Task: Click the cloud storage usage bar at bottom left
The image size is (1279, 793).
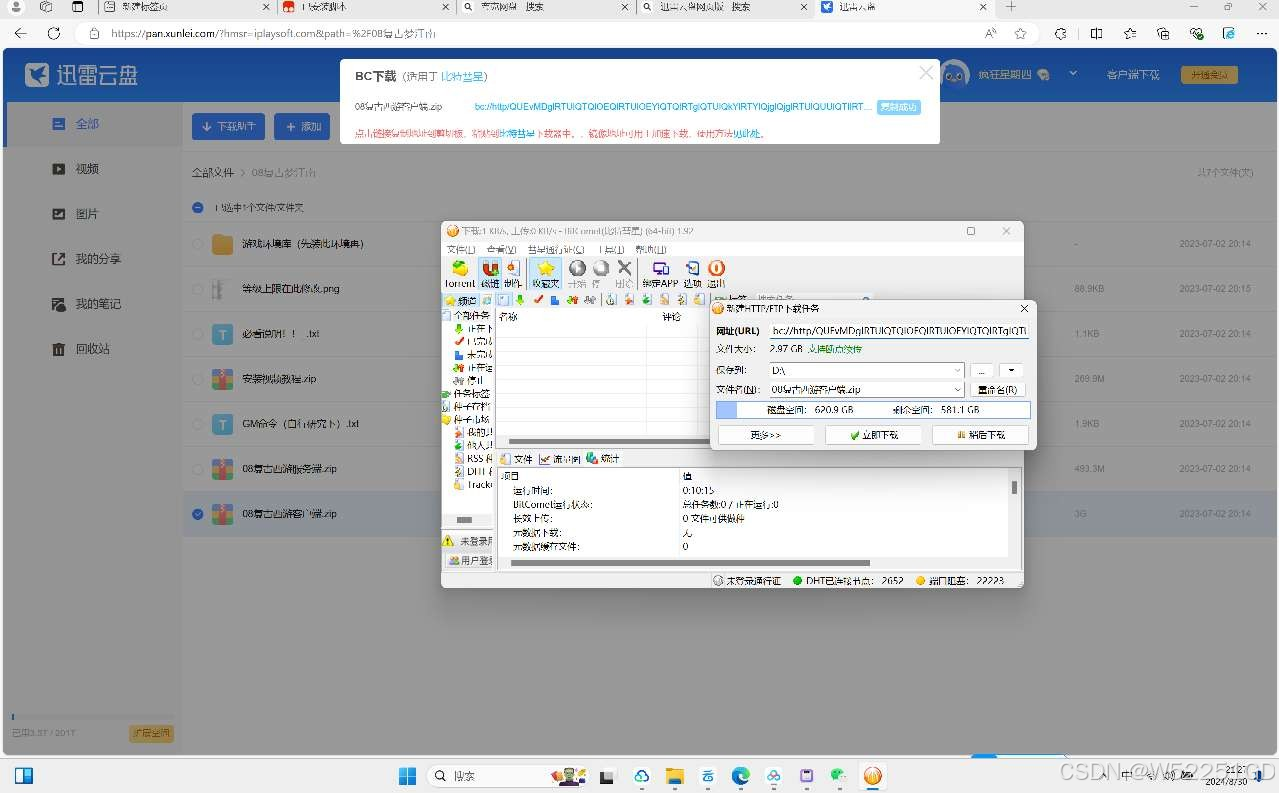Action: pos(93,717)
